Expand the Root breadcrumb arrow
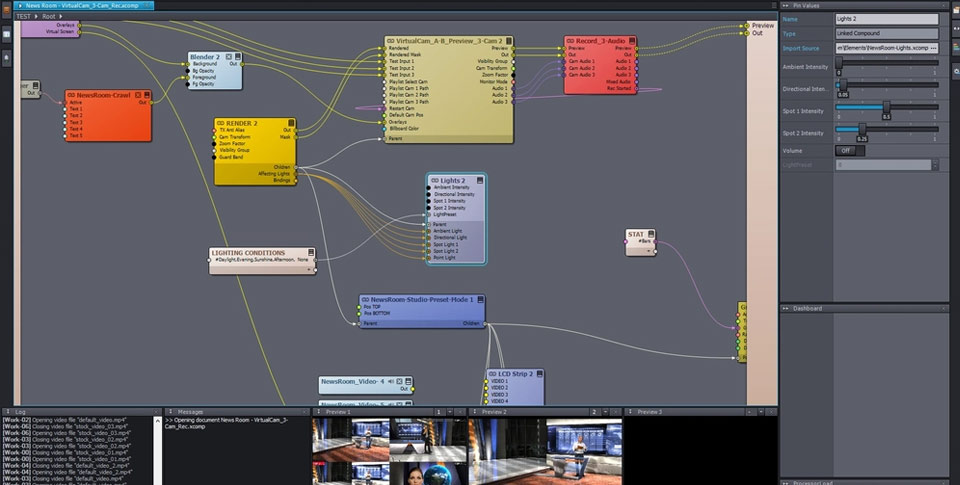This screenshot has height=485, width=960. point(61,17)
